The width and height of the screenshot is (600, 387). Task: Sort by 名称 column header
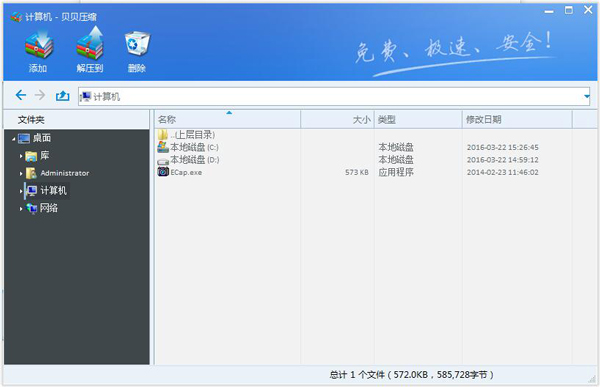click(x=228, y=119)
